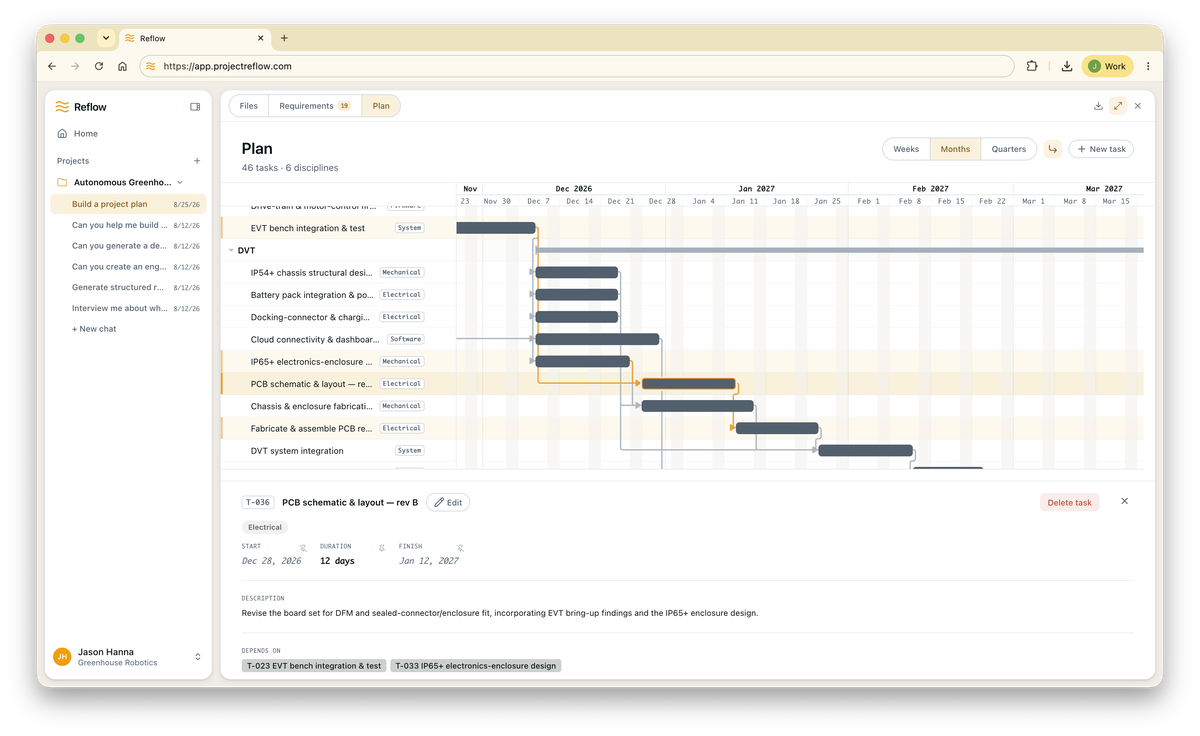Toggle the pin icon next to DURATION

pyautogui.click(x=381, y=548)
